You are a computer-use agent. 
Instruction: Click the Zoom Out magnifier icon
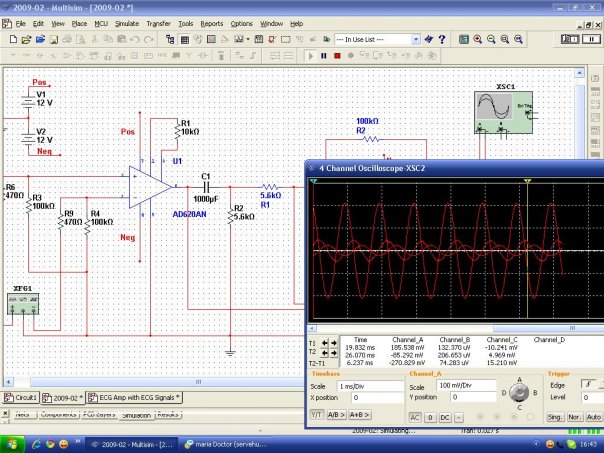point(491,39)
